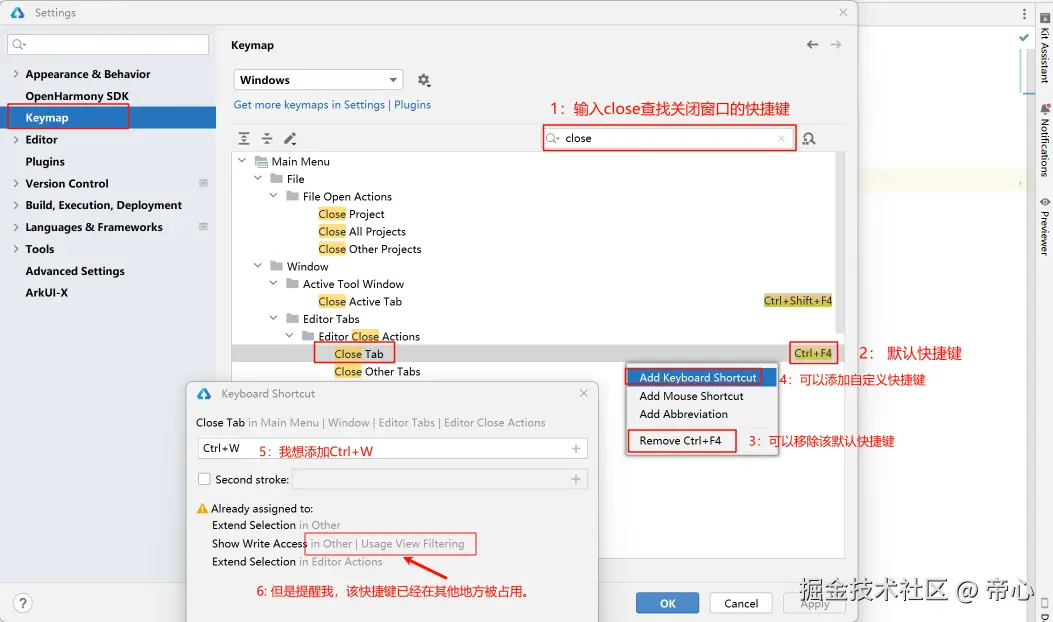The image size is (1053, 622).
Task: Collapse the Editor Tabs tree node
Action: coord(273,318)
